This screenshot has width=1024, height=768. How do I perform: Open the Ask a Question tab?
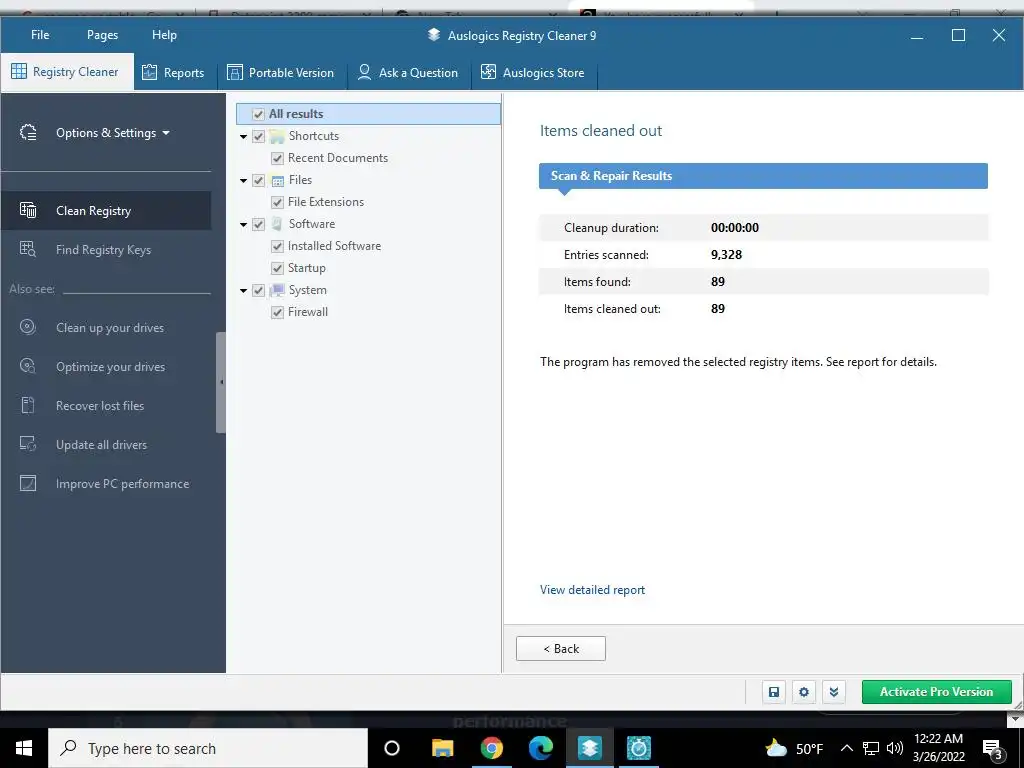(408, 72)
